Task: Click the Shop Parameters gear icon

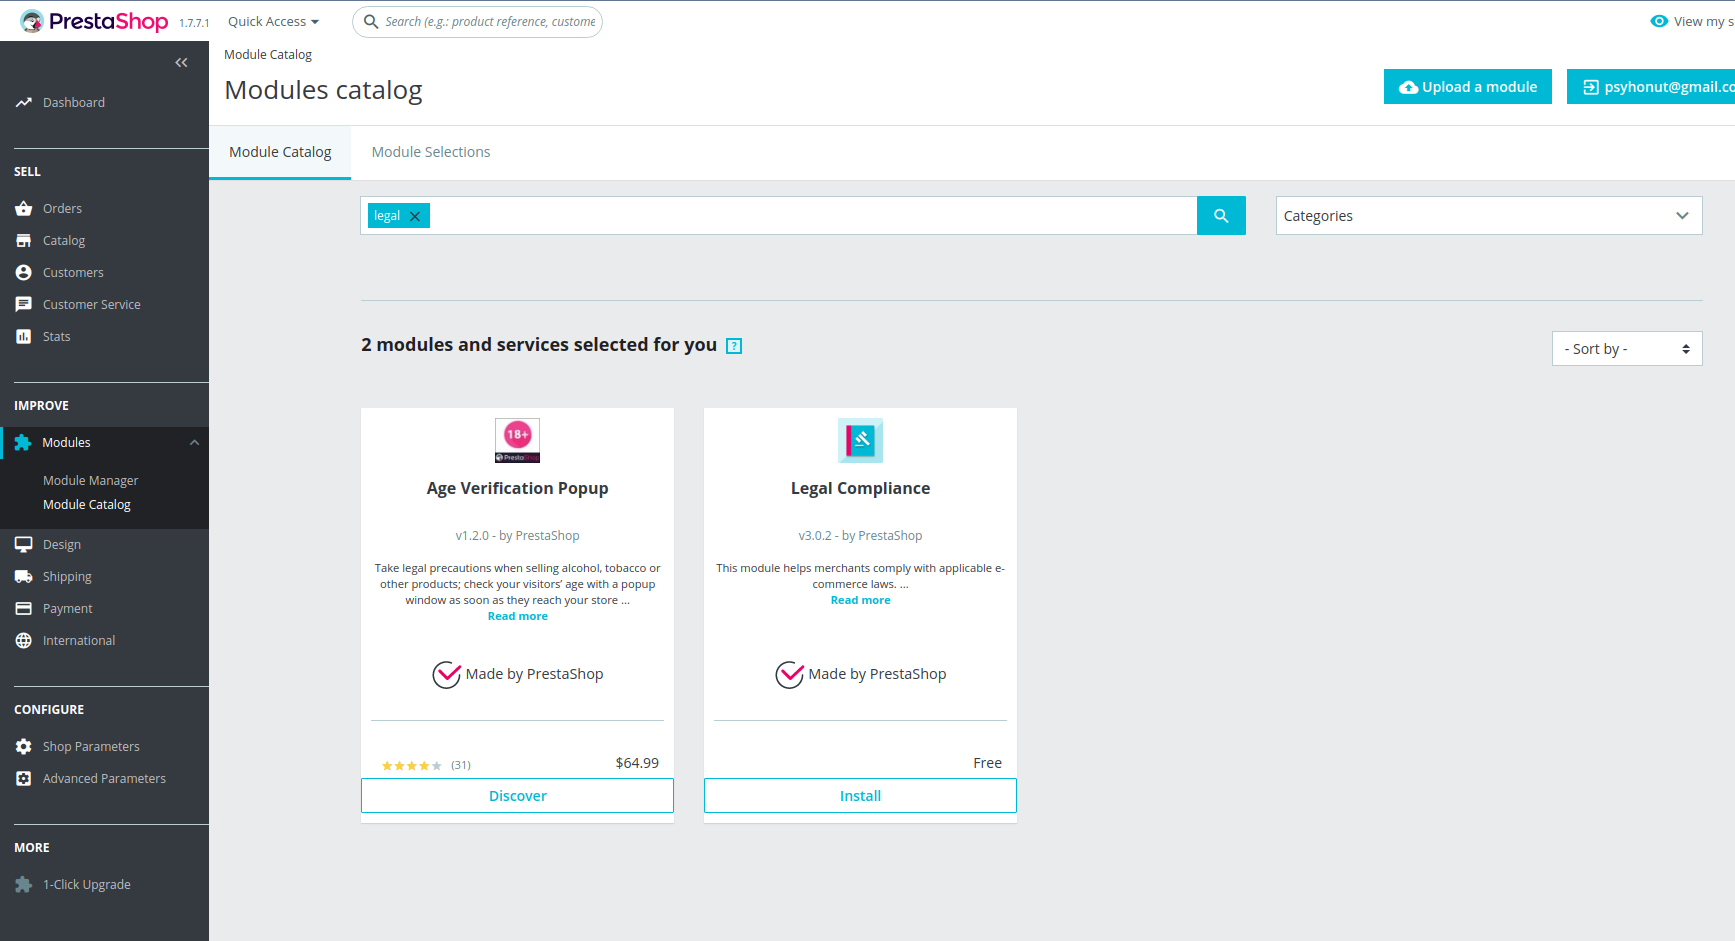Action: tap(24, 747)
